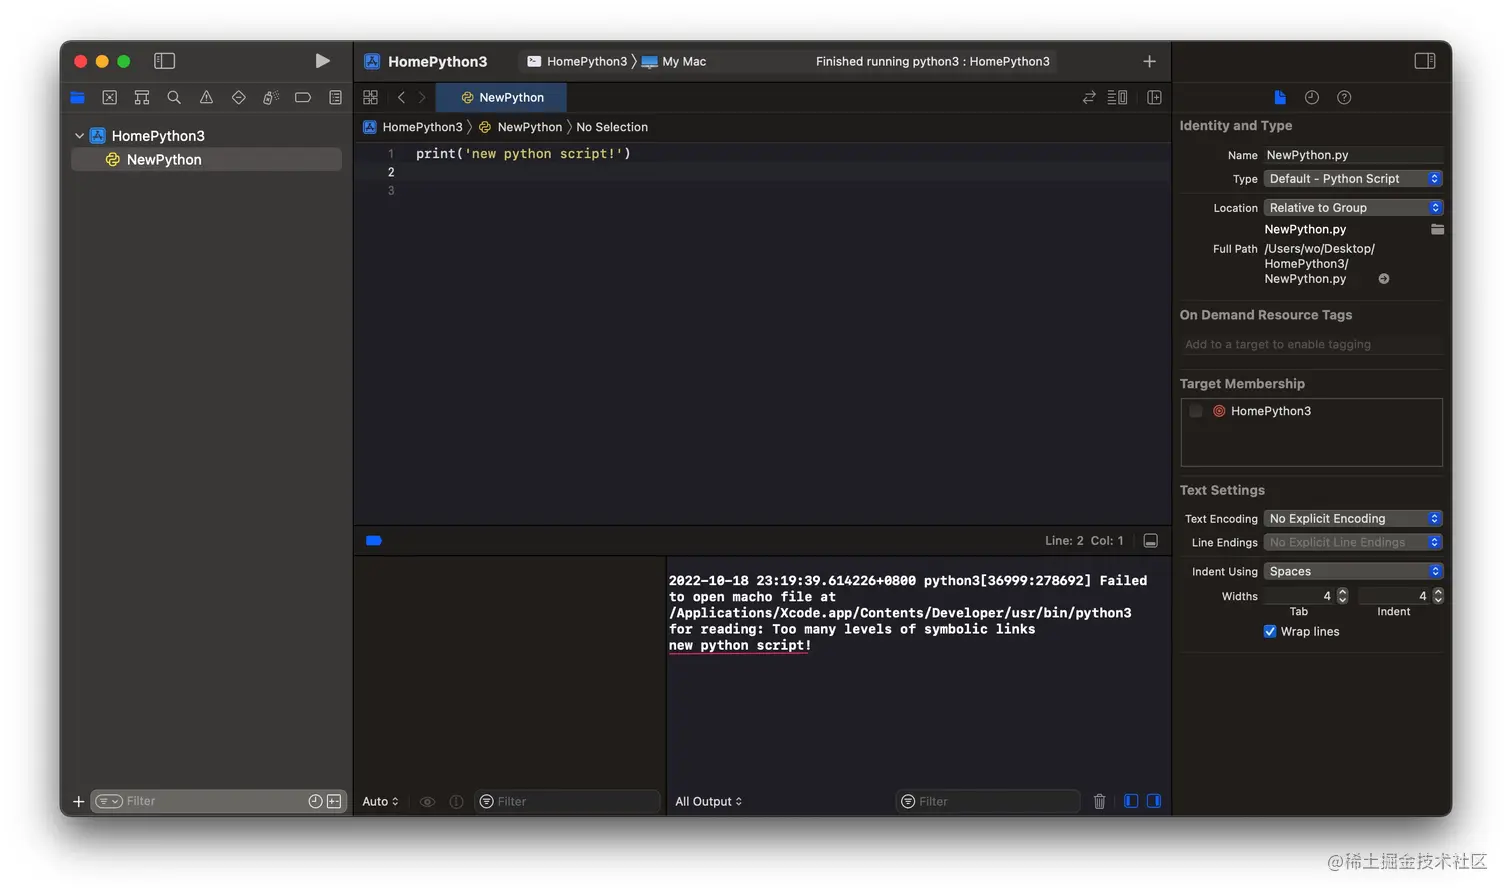Show the History inspector

click(1312, 97)
